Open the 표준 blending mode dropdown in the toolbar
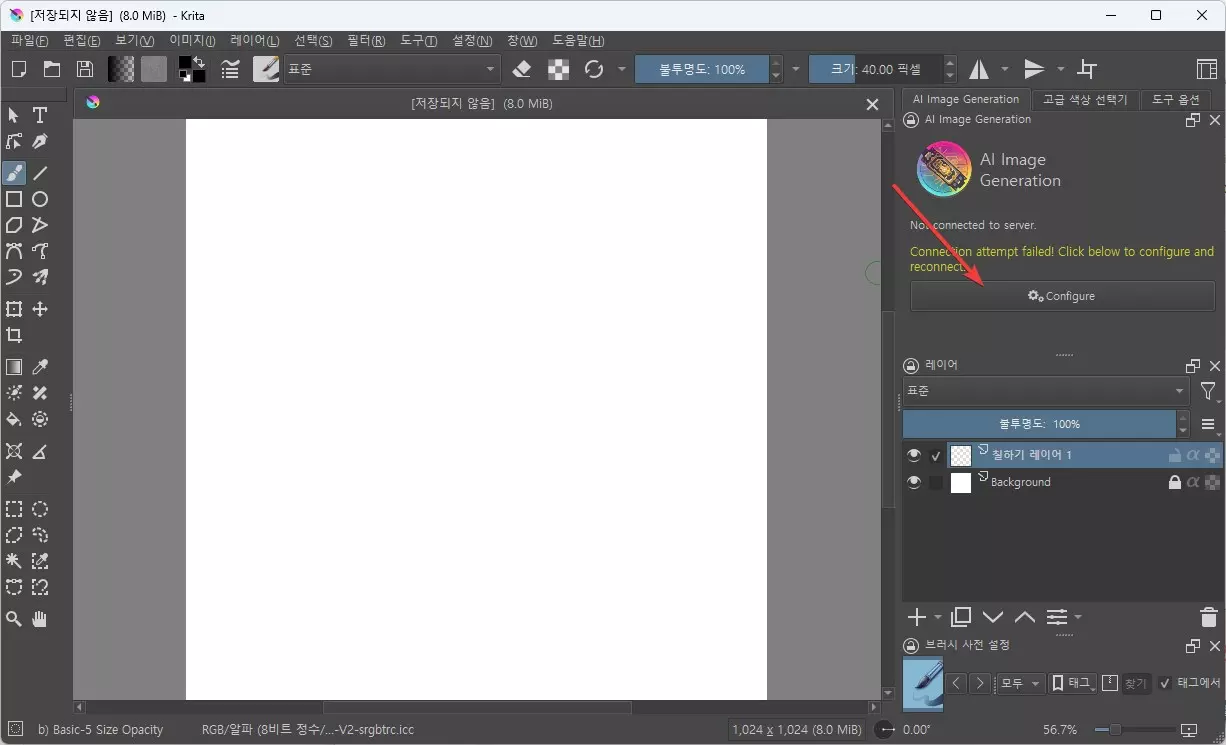 (x=390, y=69)
